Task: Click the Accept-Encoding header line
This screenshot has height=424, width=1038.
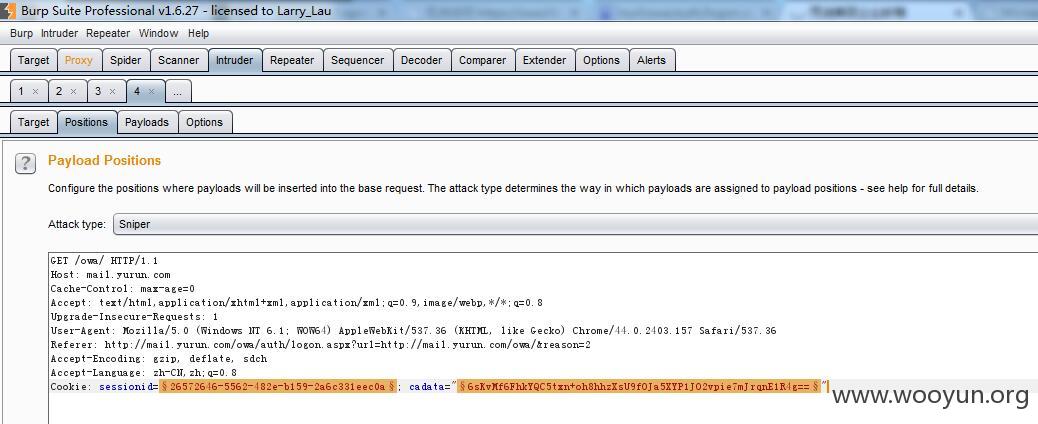Action: [159, 358]
